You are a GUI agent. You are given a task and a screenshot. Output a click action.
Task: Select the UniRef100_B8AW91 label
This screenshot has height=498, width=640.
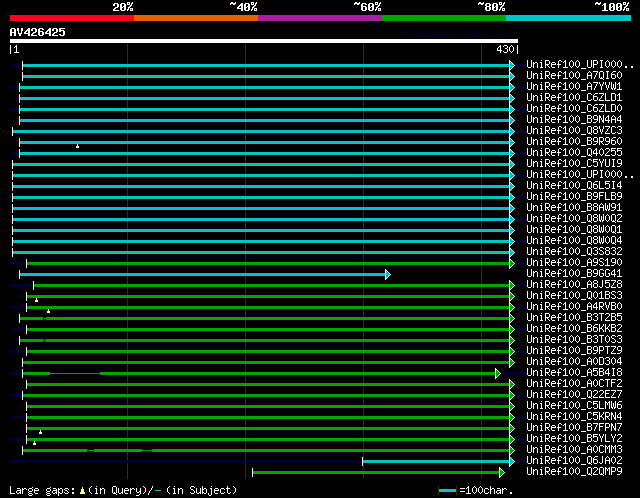point(574,208)
